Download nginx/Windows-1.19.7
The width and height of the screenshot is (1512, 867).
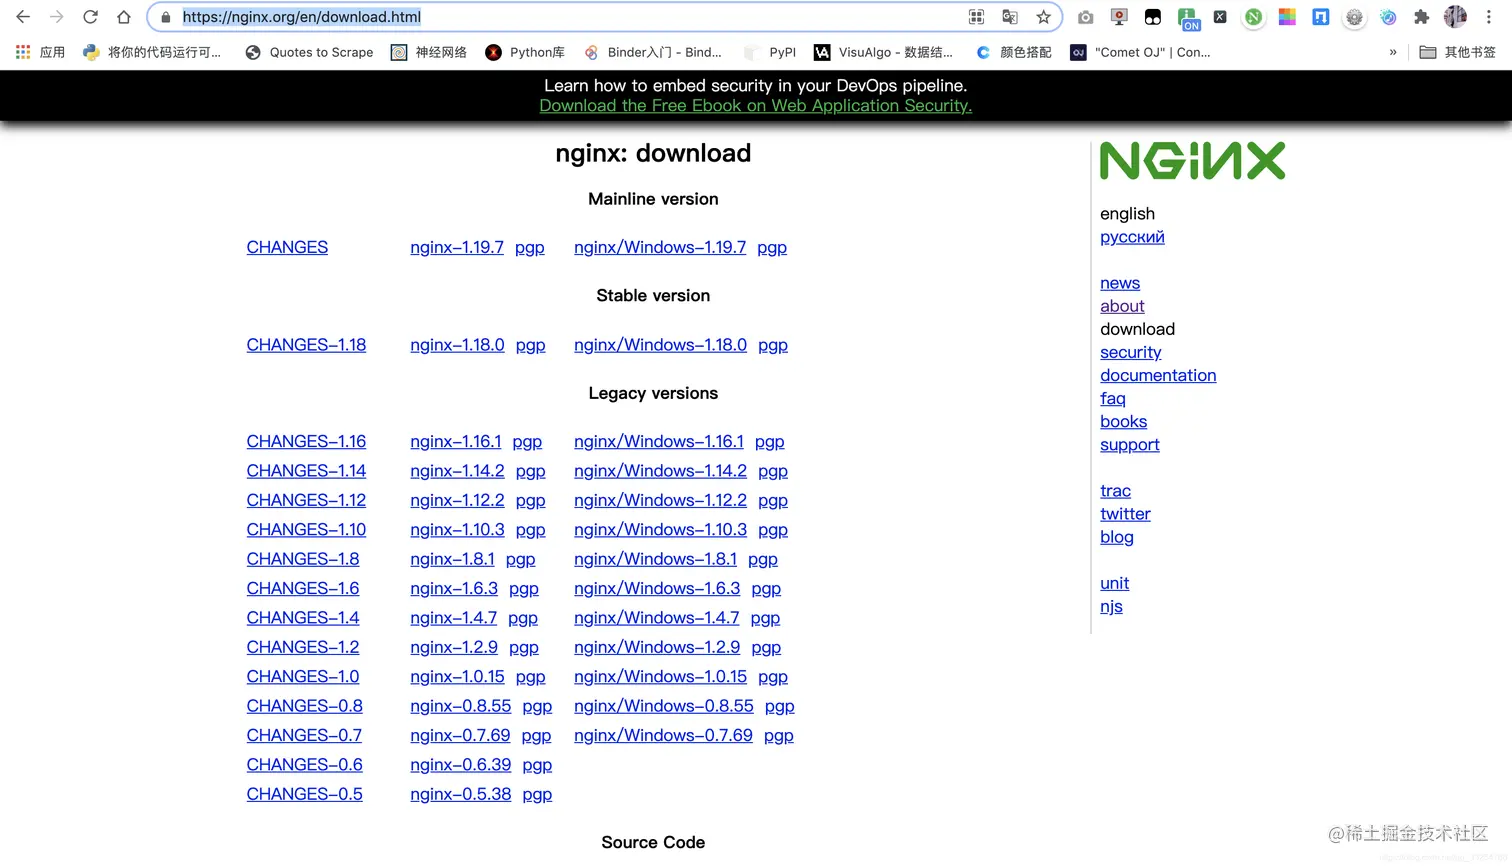pos(660,247)
